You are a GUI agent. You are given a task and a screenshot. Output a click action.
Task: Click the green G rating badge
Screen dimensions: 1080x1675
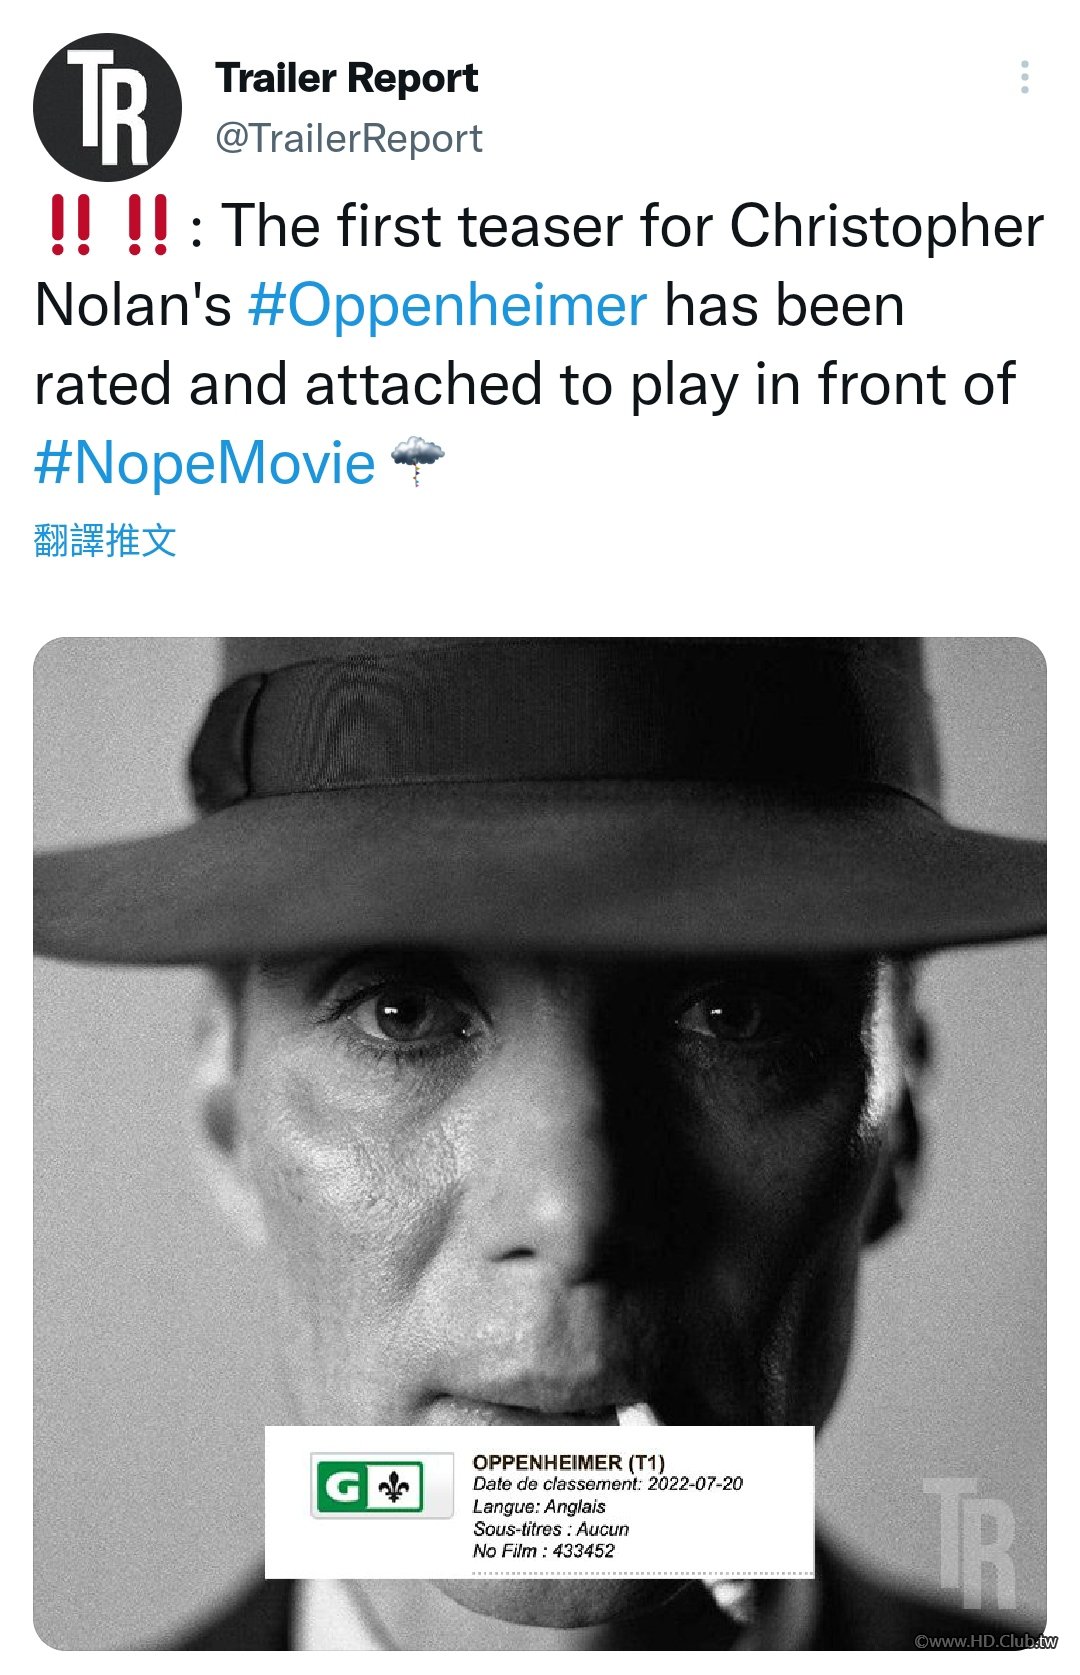click(343, 1487)
